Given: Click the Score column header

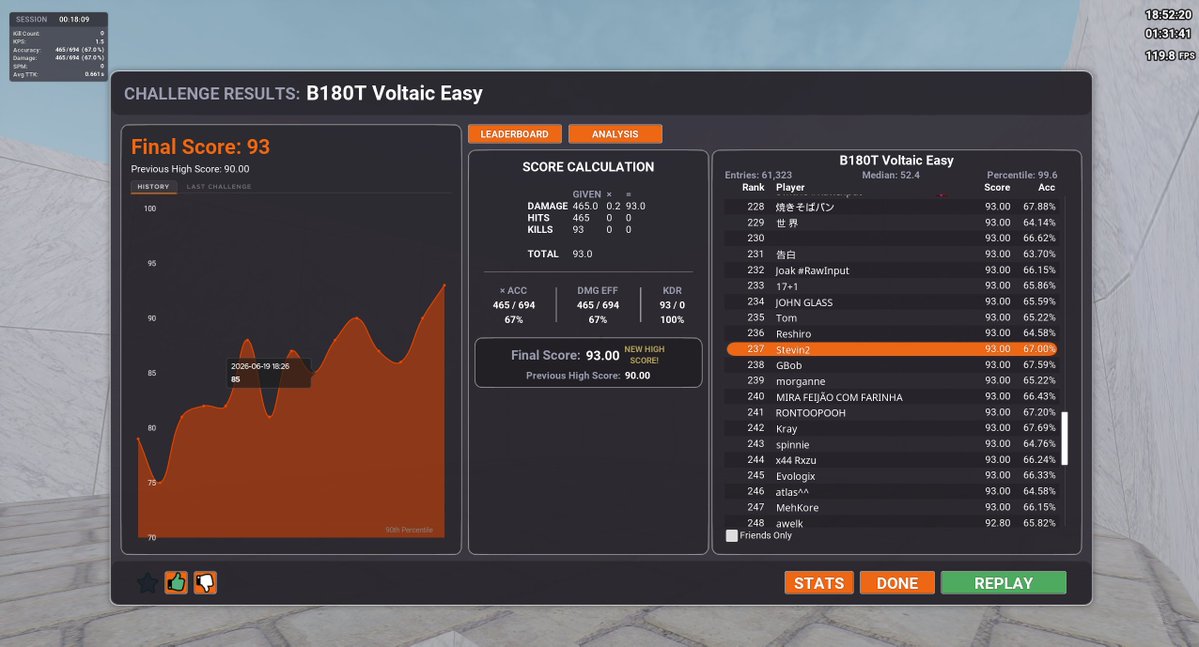Looking at the screenshot, I should point(997,187).
